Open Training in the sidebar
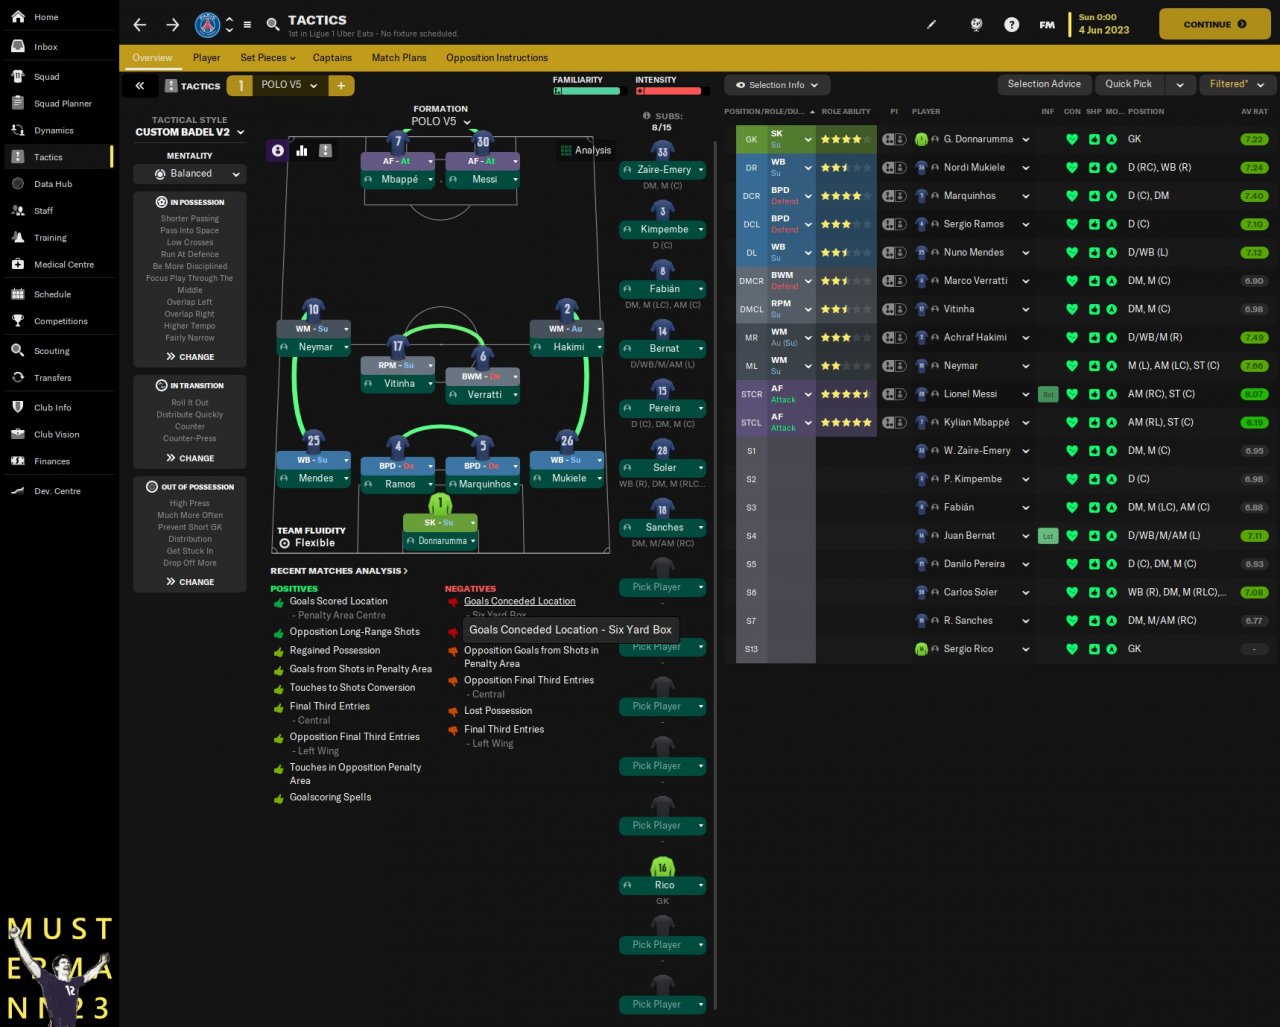This screenshot has width=1280, height=1027. (50, 238)
